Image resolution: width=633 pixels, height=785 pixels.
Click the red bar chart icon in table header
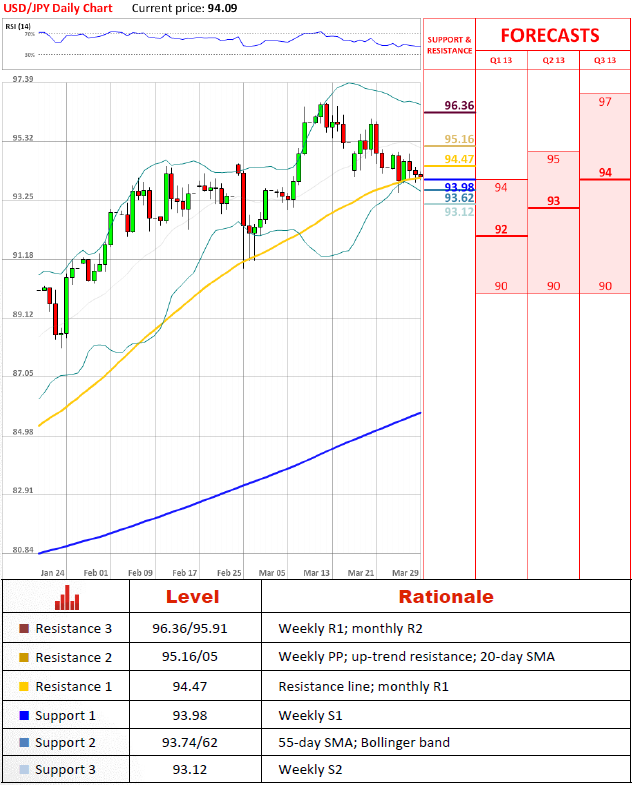[67, 597]
